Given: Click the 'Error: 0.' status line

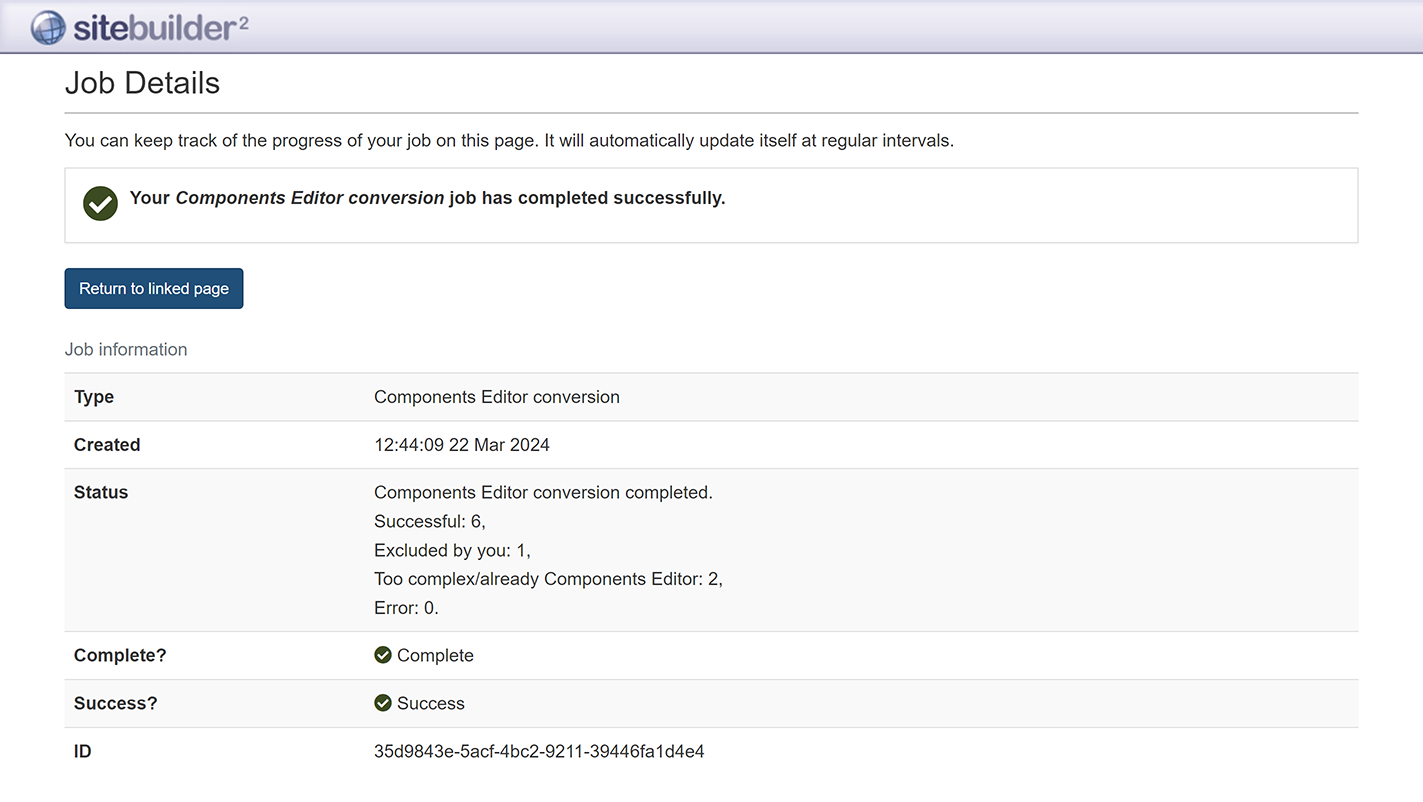Looking at the screenshot, I should pyautogui.click(x=406, y=607).
